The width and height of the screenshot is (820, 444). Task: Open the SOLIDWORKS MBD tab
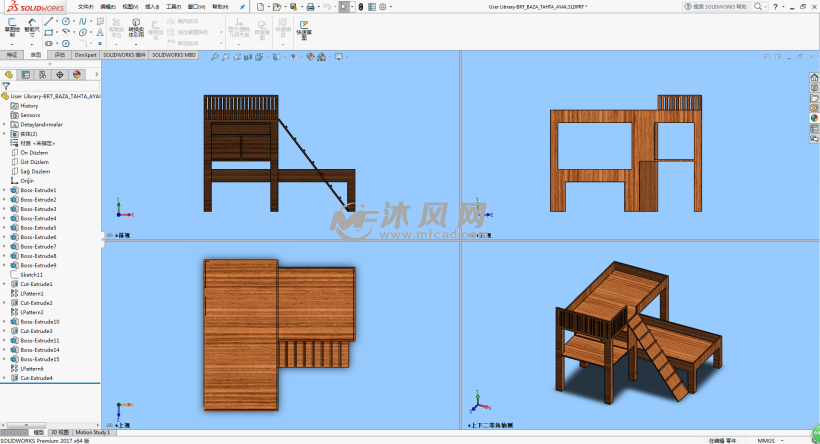pyautogui.click(x=174, y=55)
